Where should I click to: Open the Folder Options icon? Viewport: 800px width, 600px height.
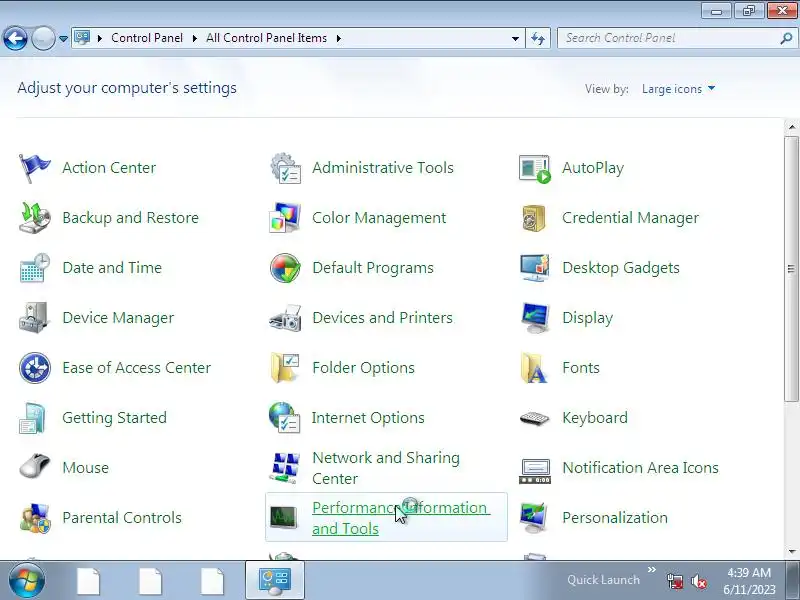(285, 368)
